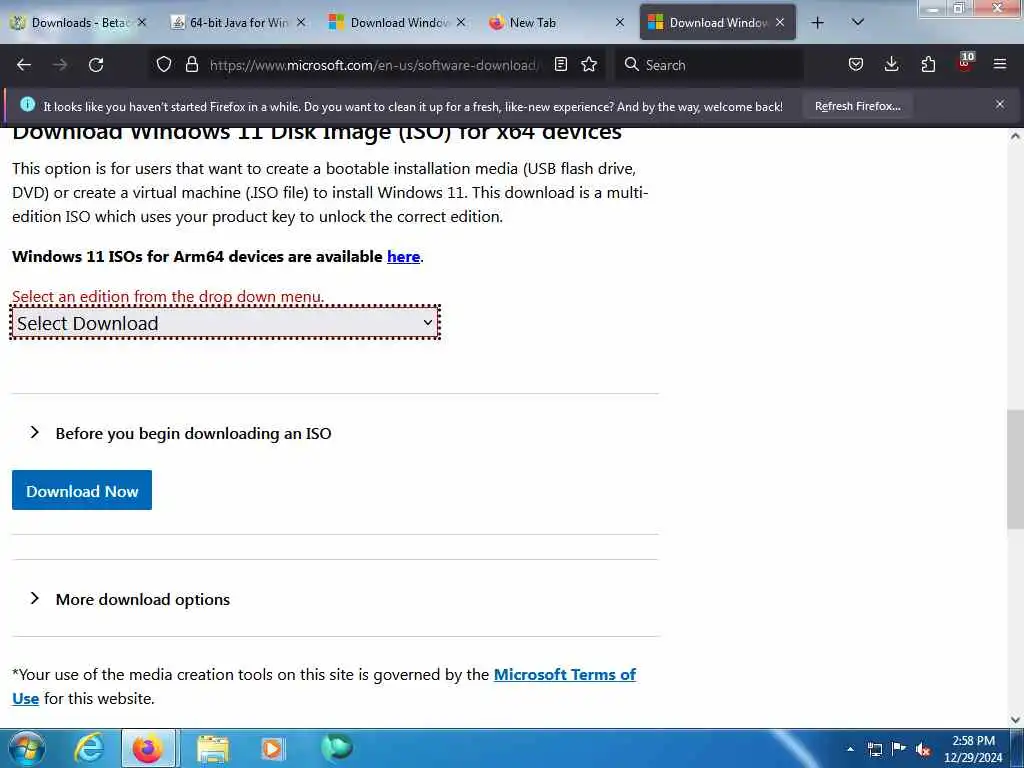This screenshot has height=768, width=1024.
Task: List all tabs with the chevron button
Action: [858, 22]
